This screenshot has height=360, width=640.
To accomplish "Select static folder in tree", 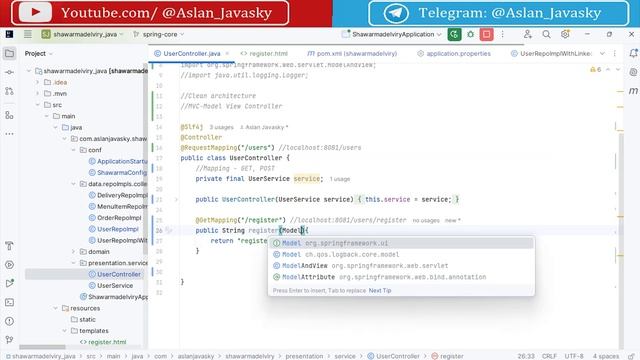I will pyautogui.click(x=87, y=320).
